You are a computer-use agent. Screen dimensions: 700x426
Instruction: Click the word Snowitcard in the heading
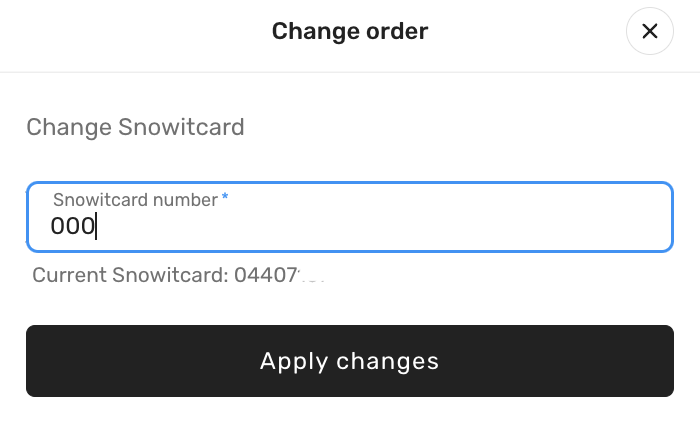point(181,127)
